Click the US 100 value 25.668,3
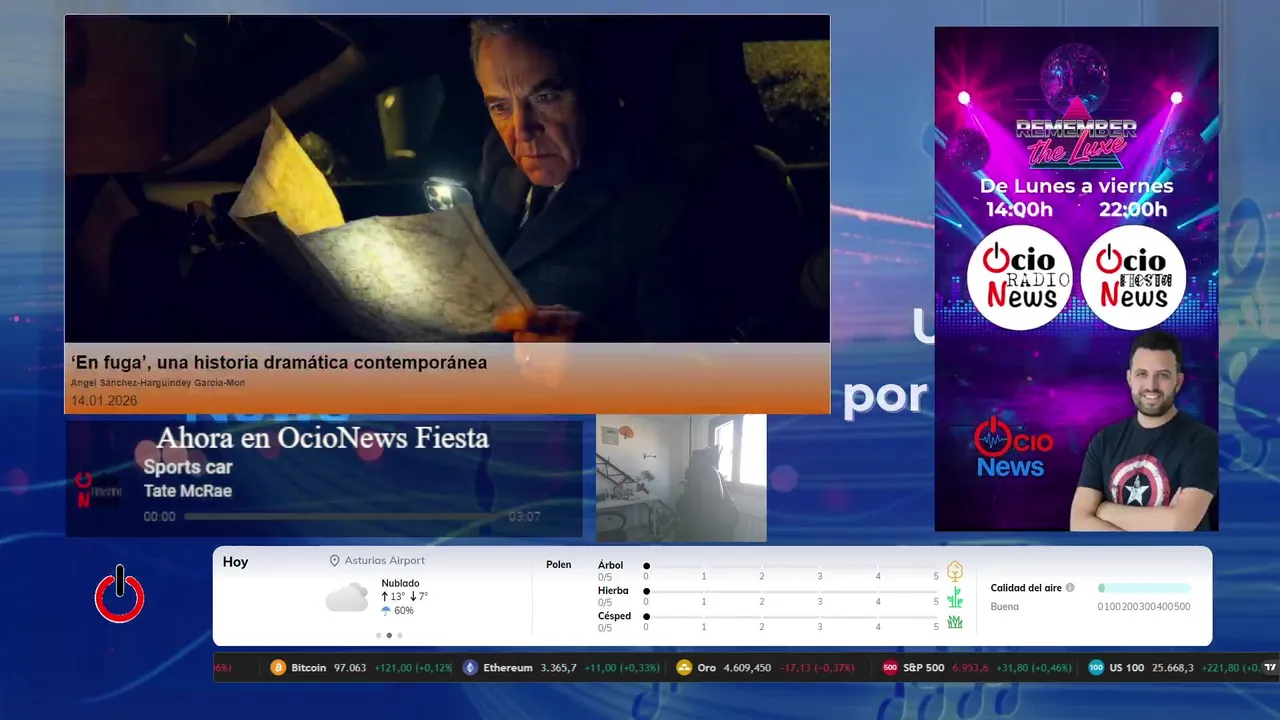Image resolution: width=1280 pixels, height=720 pixels. coord(1173,668)
